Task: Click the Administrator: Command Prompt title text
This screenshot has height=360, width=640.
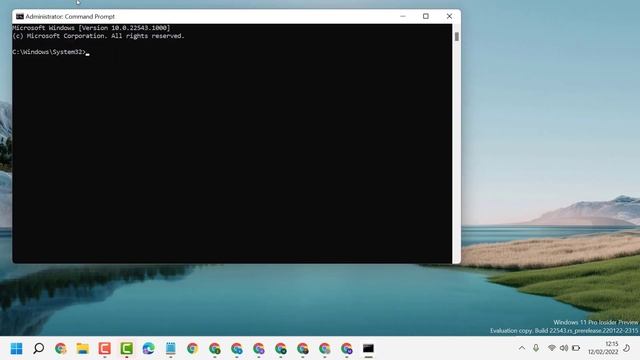Action: click(70, 17)
